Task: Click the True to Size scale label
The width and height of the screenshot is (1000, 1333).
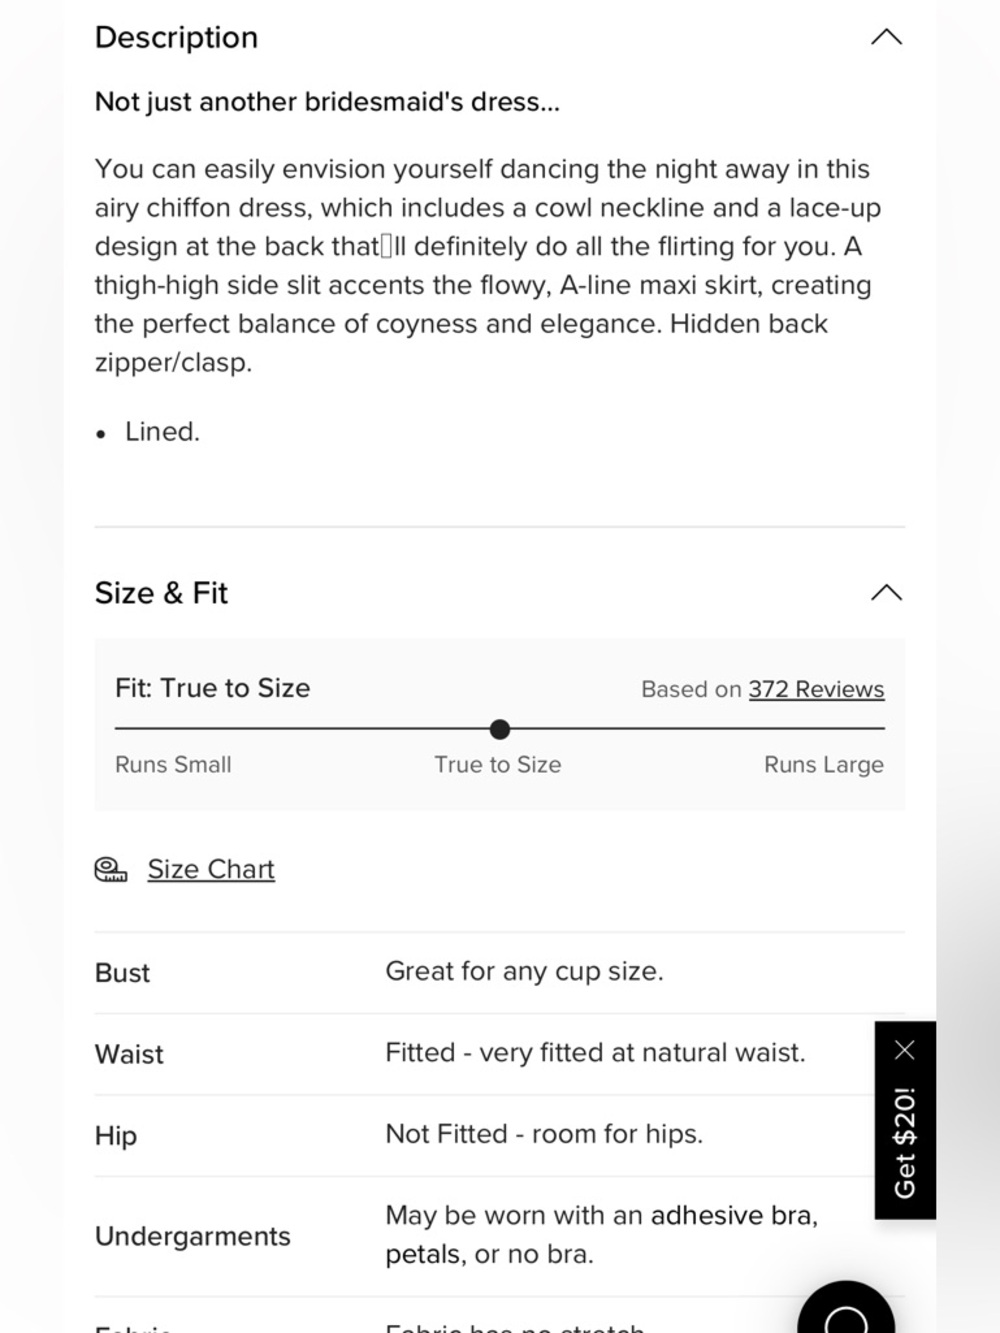Action: tap(498, 765)
